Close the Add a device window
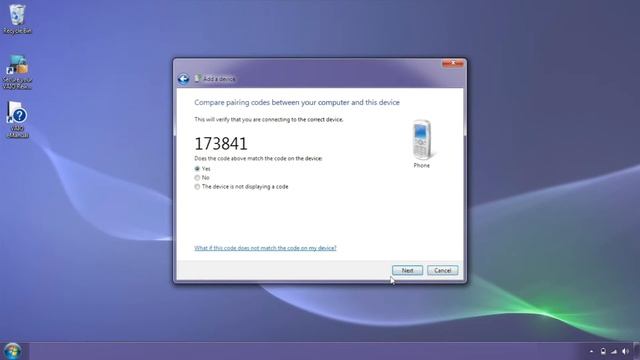The height and width of the screenshot is (360, 640). click(x=453, y=64)
